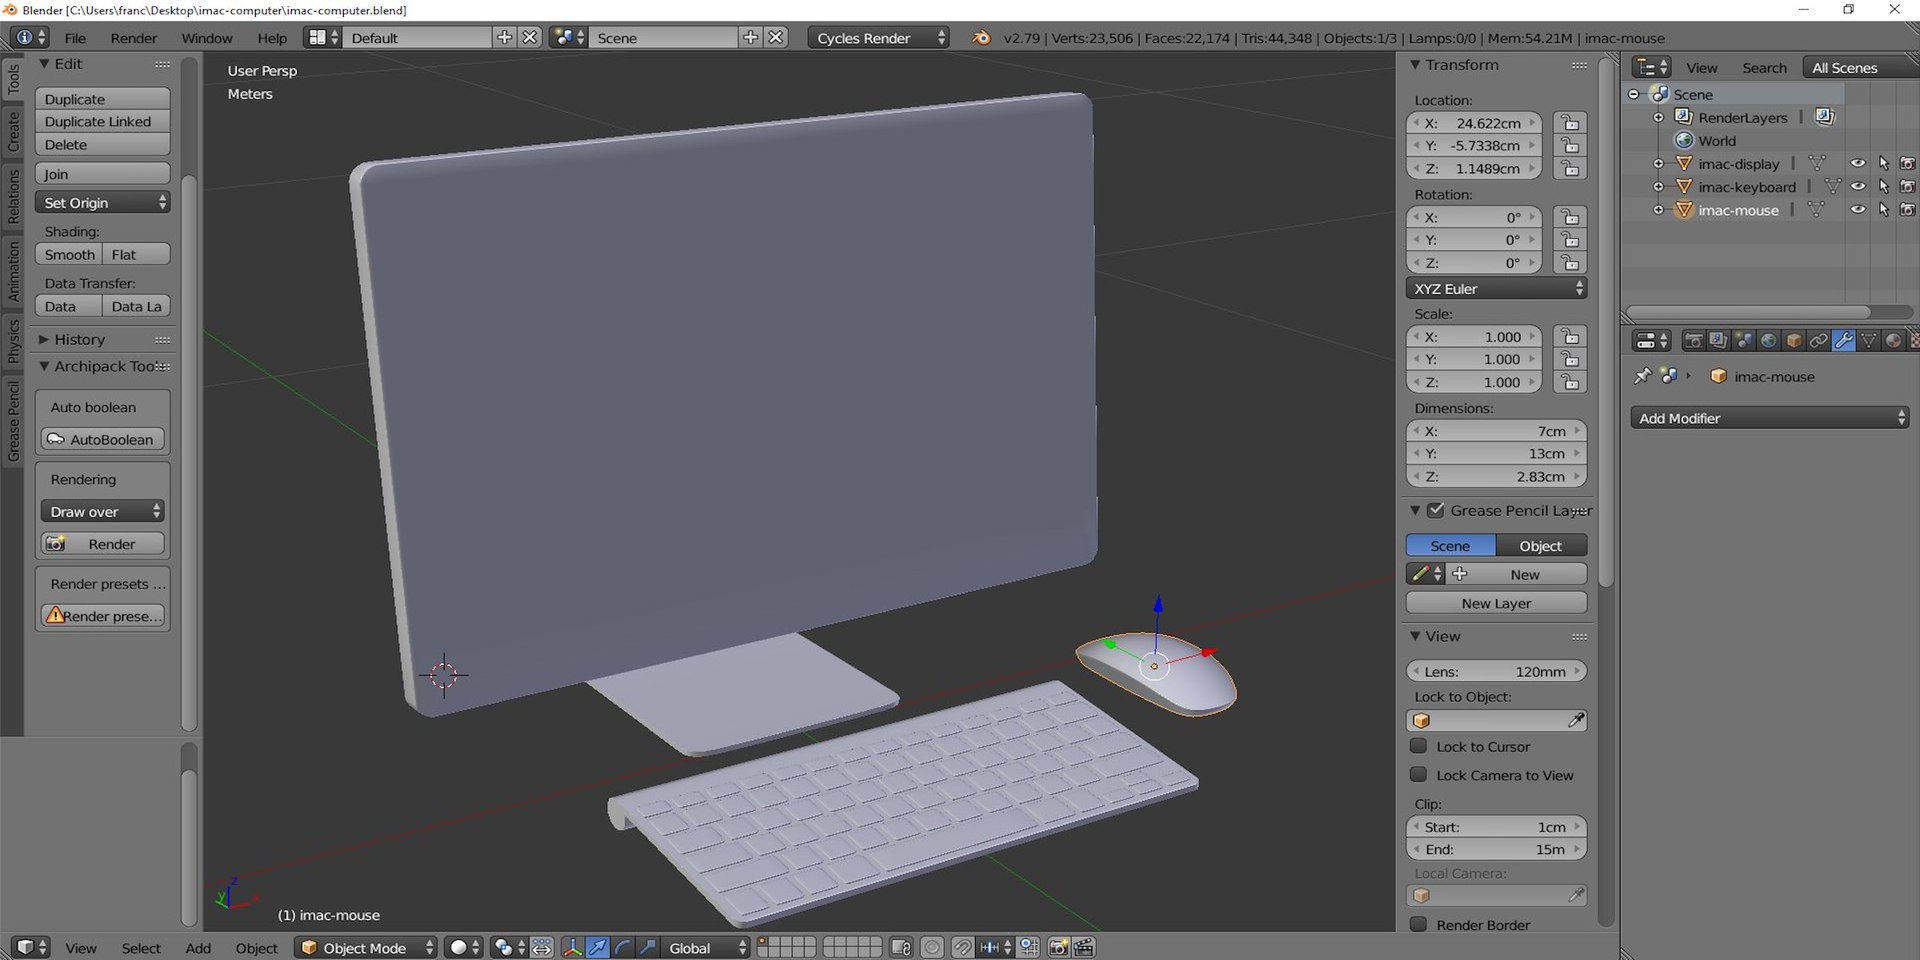
Task: Open the Render Layers properties tab
Action: [1718, 341]
